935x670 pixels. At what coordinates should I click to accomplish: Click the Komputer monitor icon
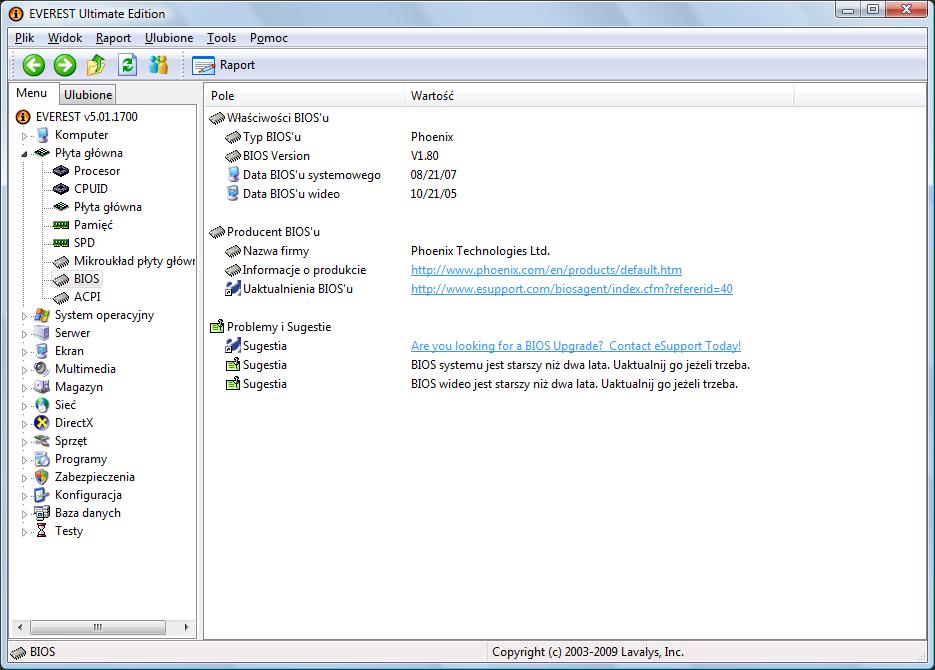42,135
